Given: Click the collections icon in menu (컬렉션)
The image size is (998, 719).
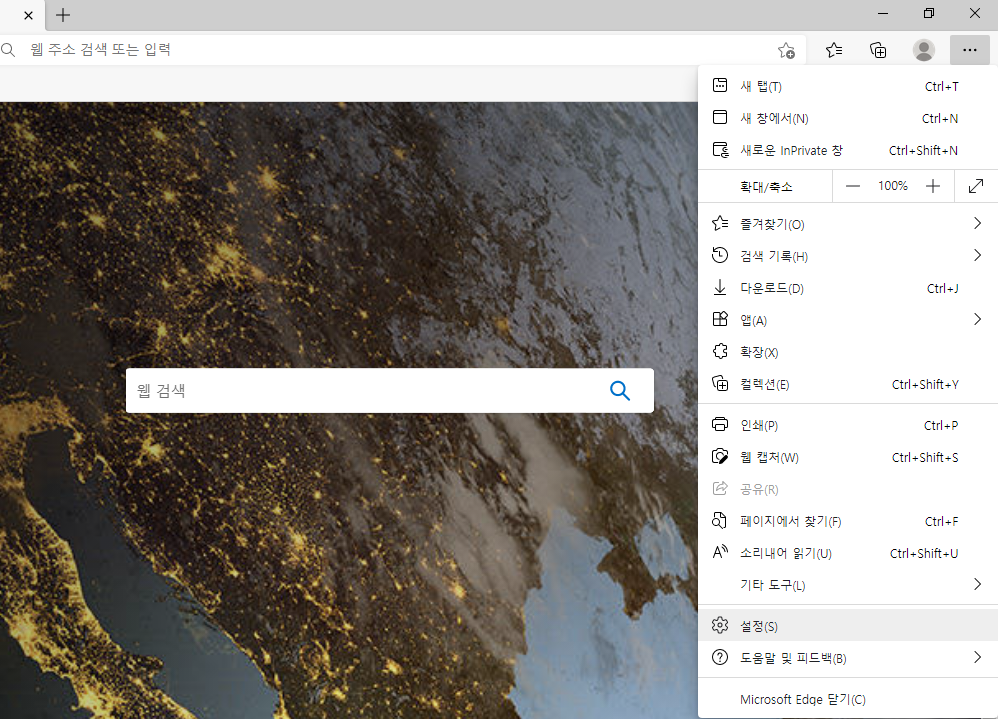Looking at the screenshot, I should coord(720,383).
